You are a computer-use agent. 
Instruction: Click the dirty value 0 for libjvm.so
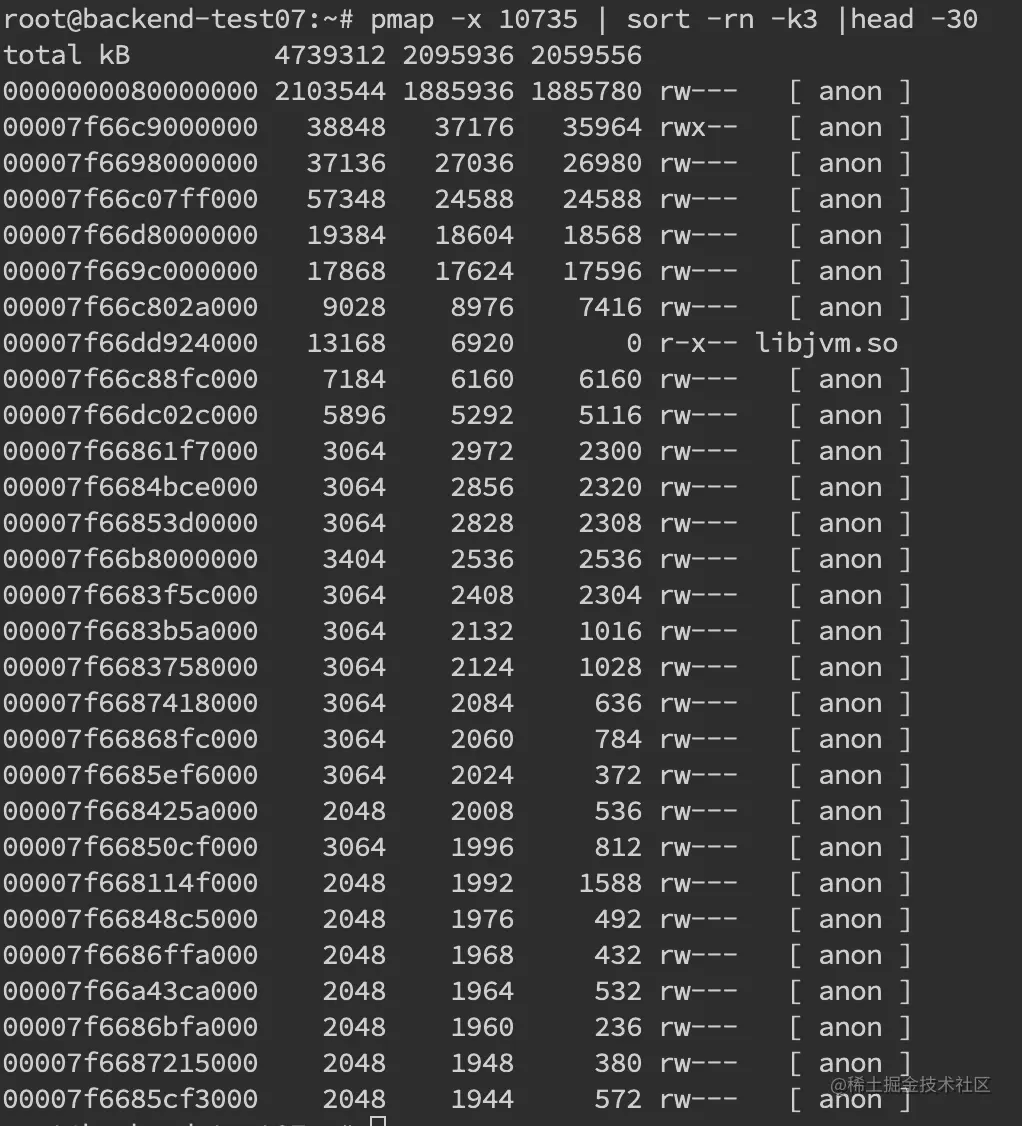coord(634,344)
